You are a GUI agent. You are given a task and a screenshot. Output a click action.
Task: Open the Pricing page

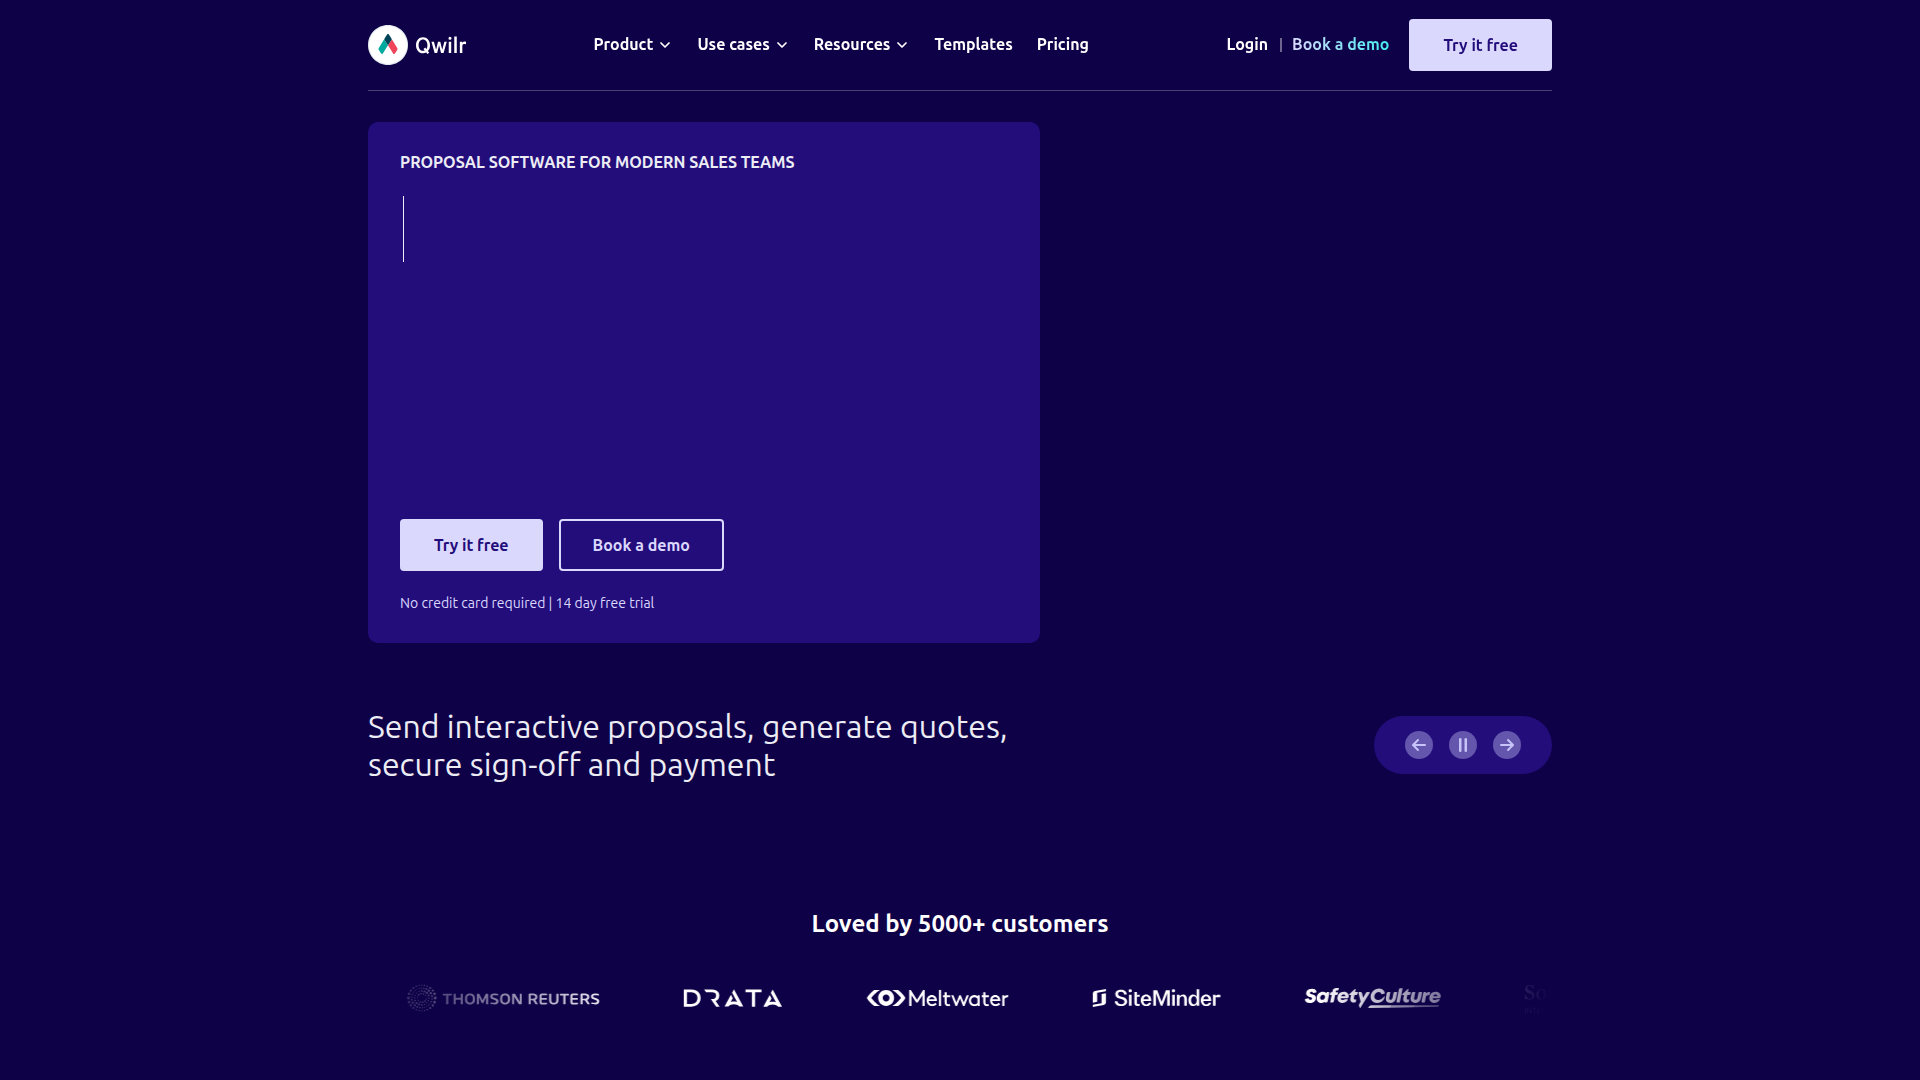(1062, 44)
